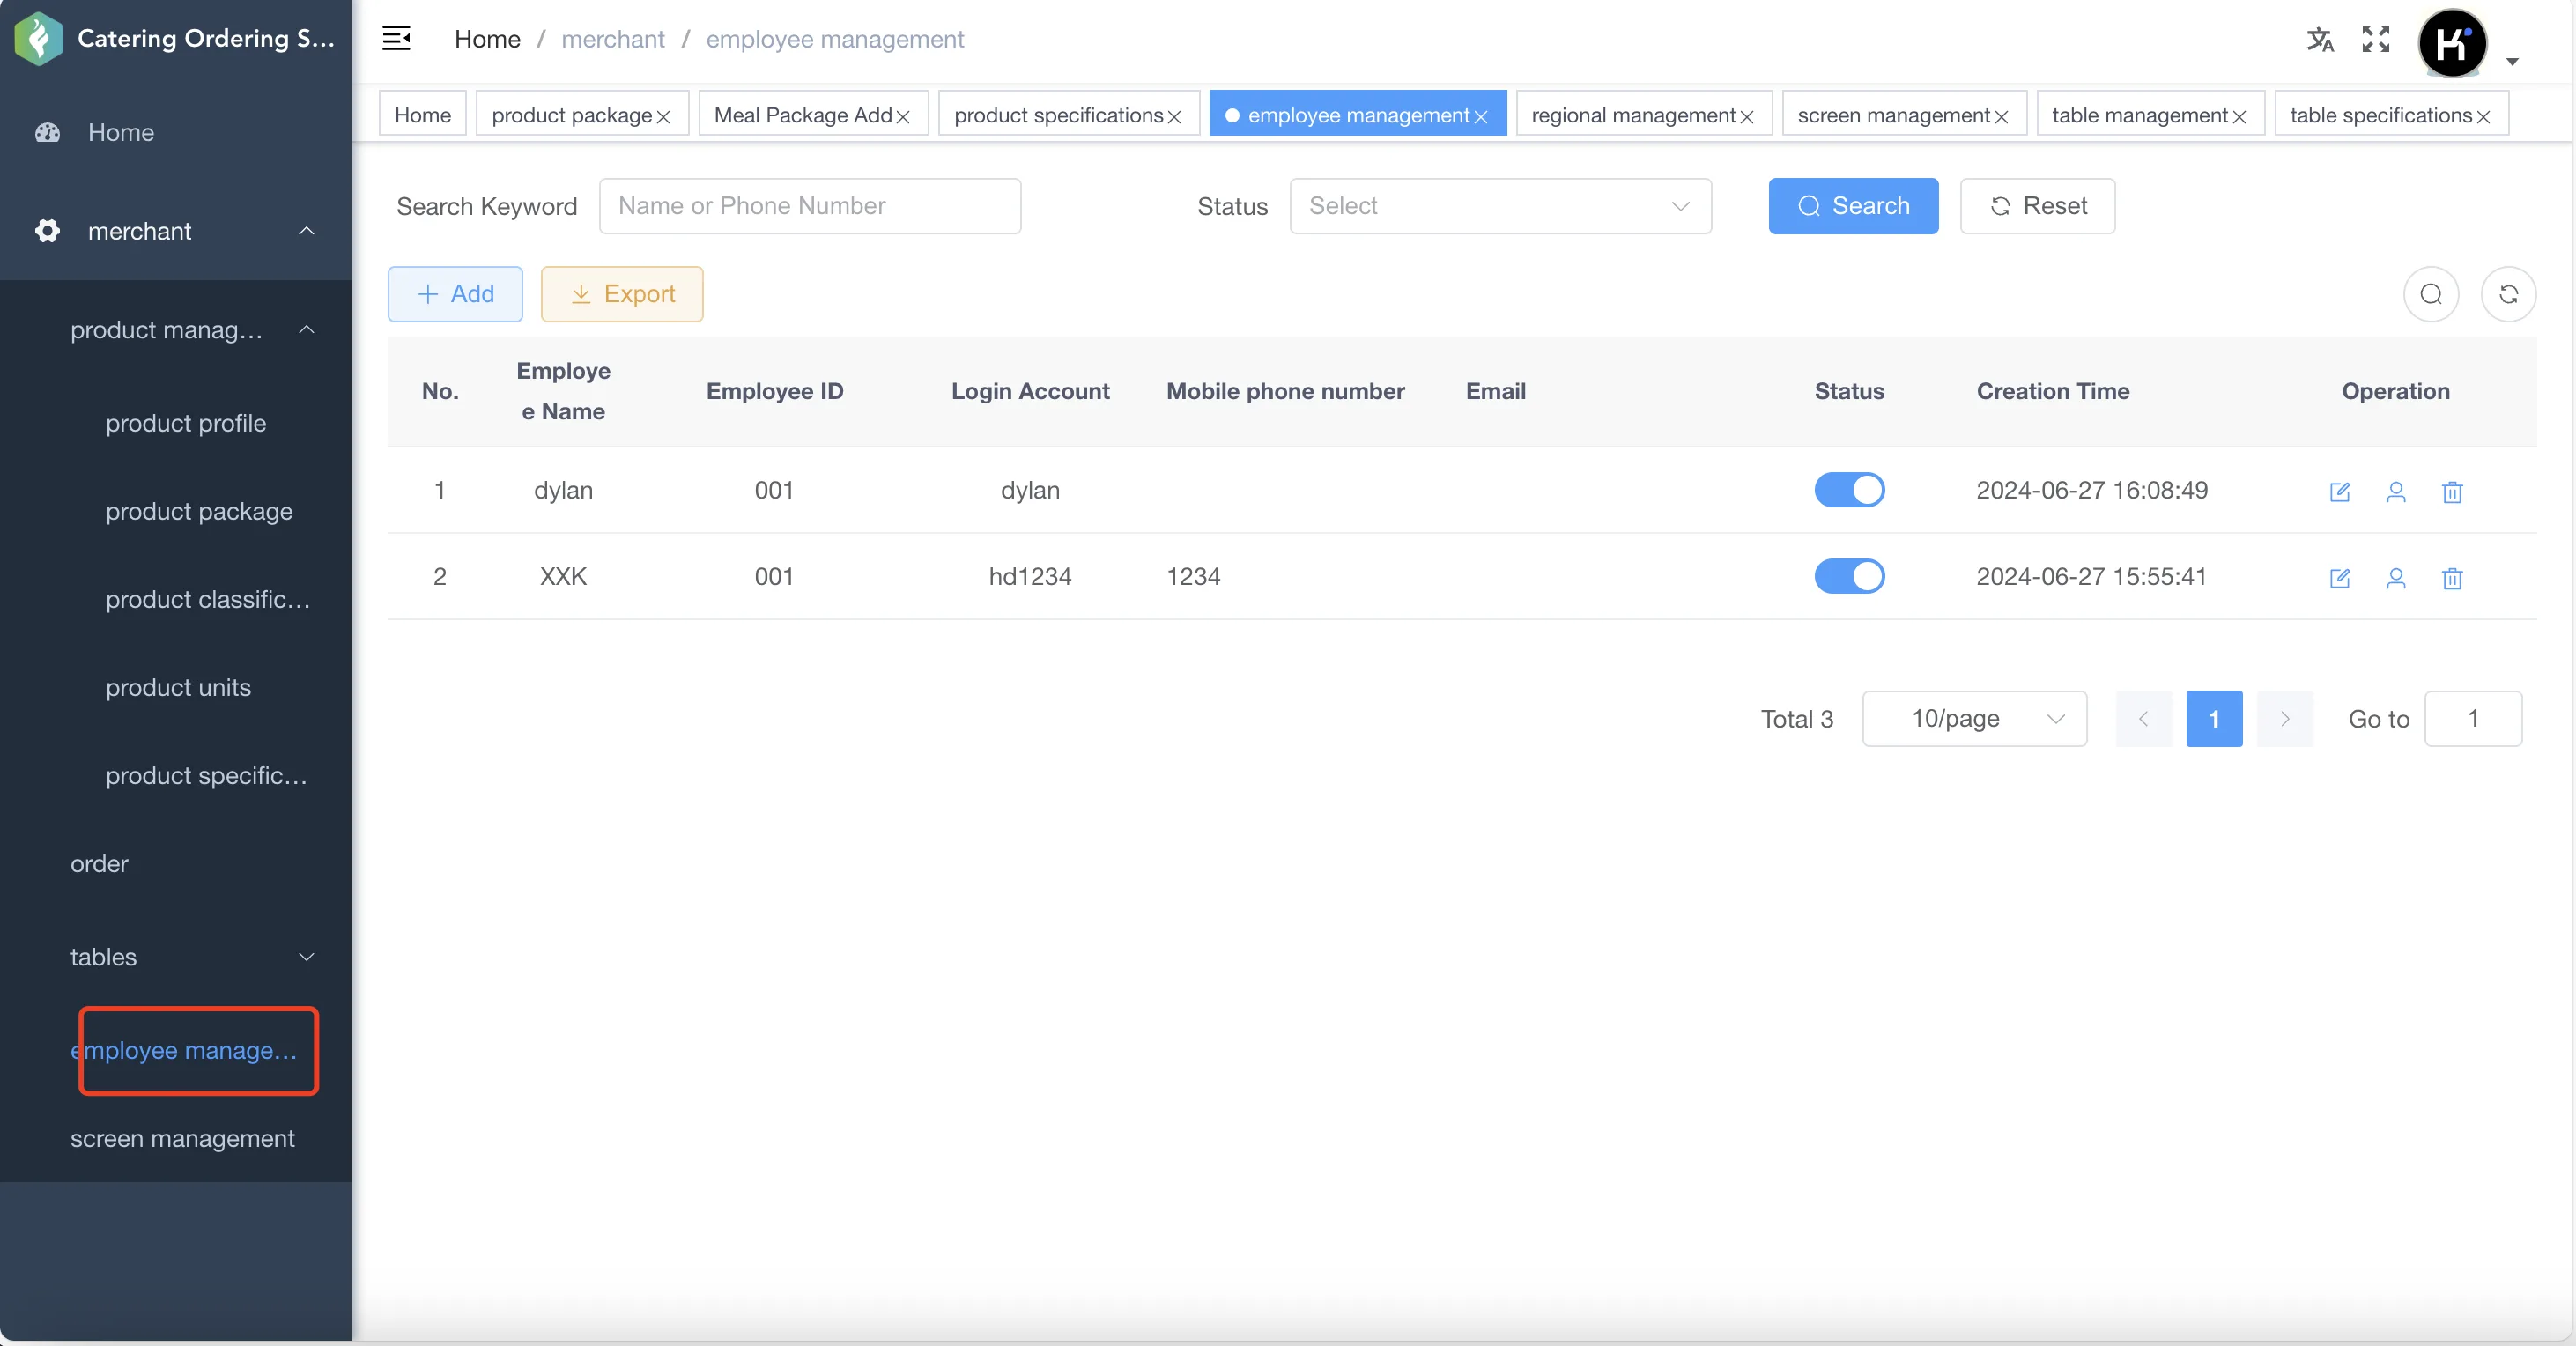Open screen management in sidebar

click(x=182, y=1138)
